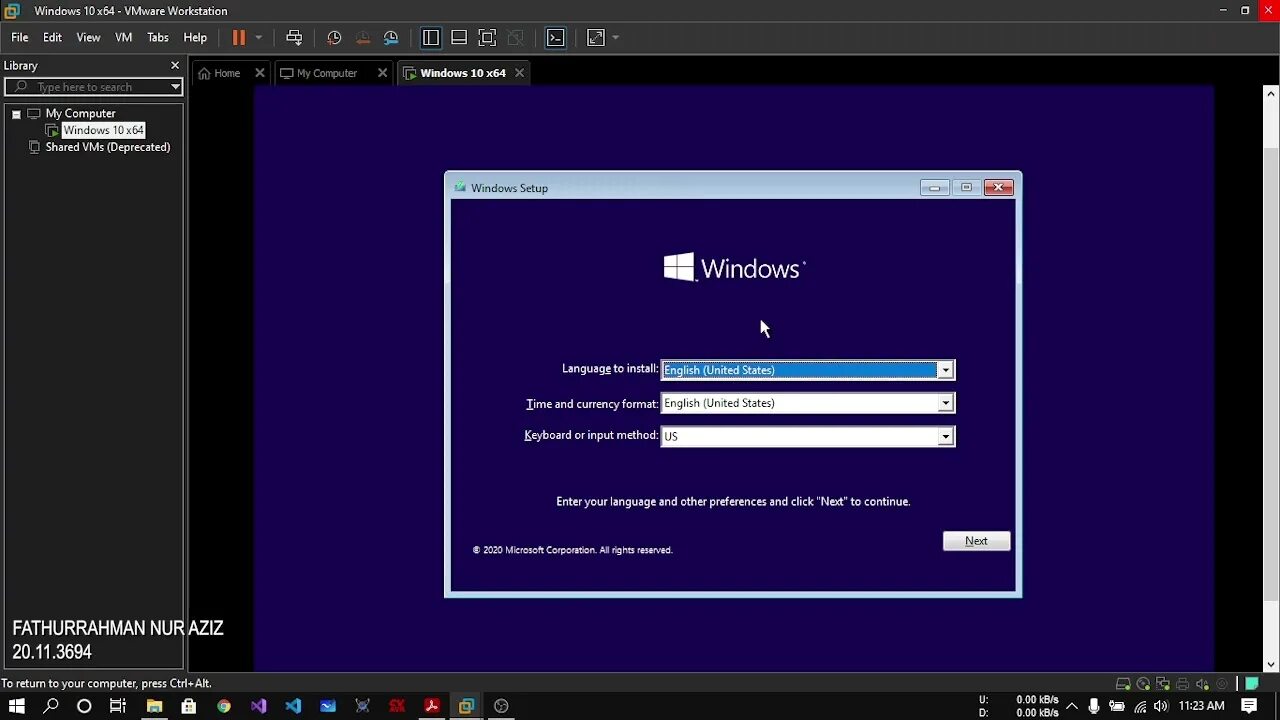This screenshot has width=1280, height=720.
Task: Open the Tabs menu
Action: [x=158, y=38]
